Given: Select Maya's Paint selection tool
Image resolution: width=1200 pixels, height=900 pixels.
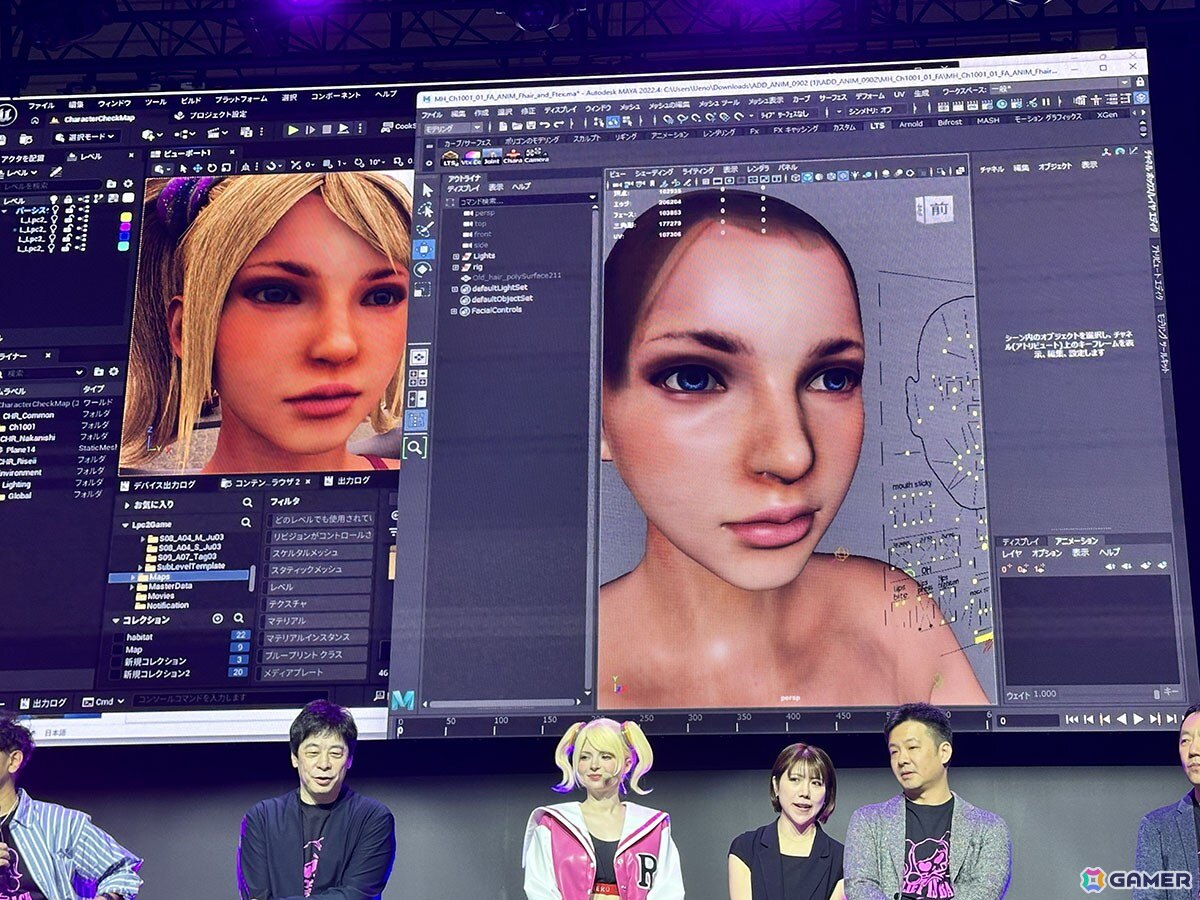Looking at the screenshot, I should 425,229.
